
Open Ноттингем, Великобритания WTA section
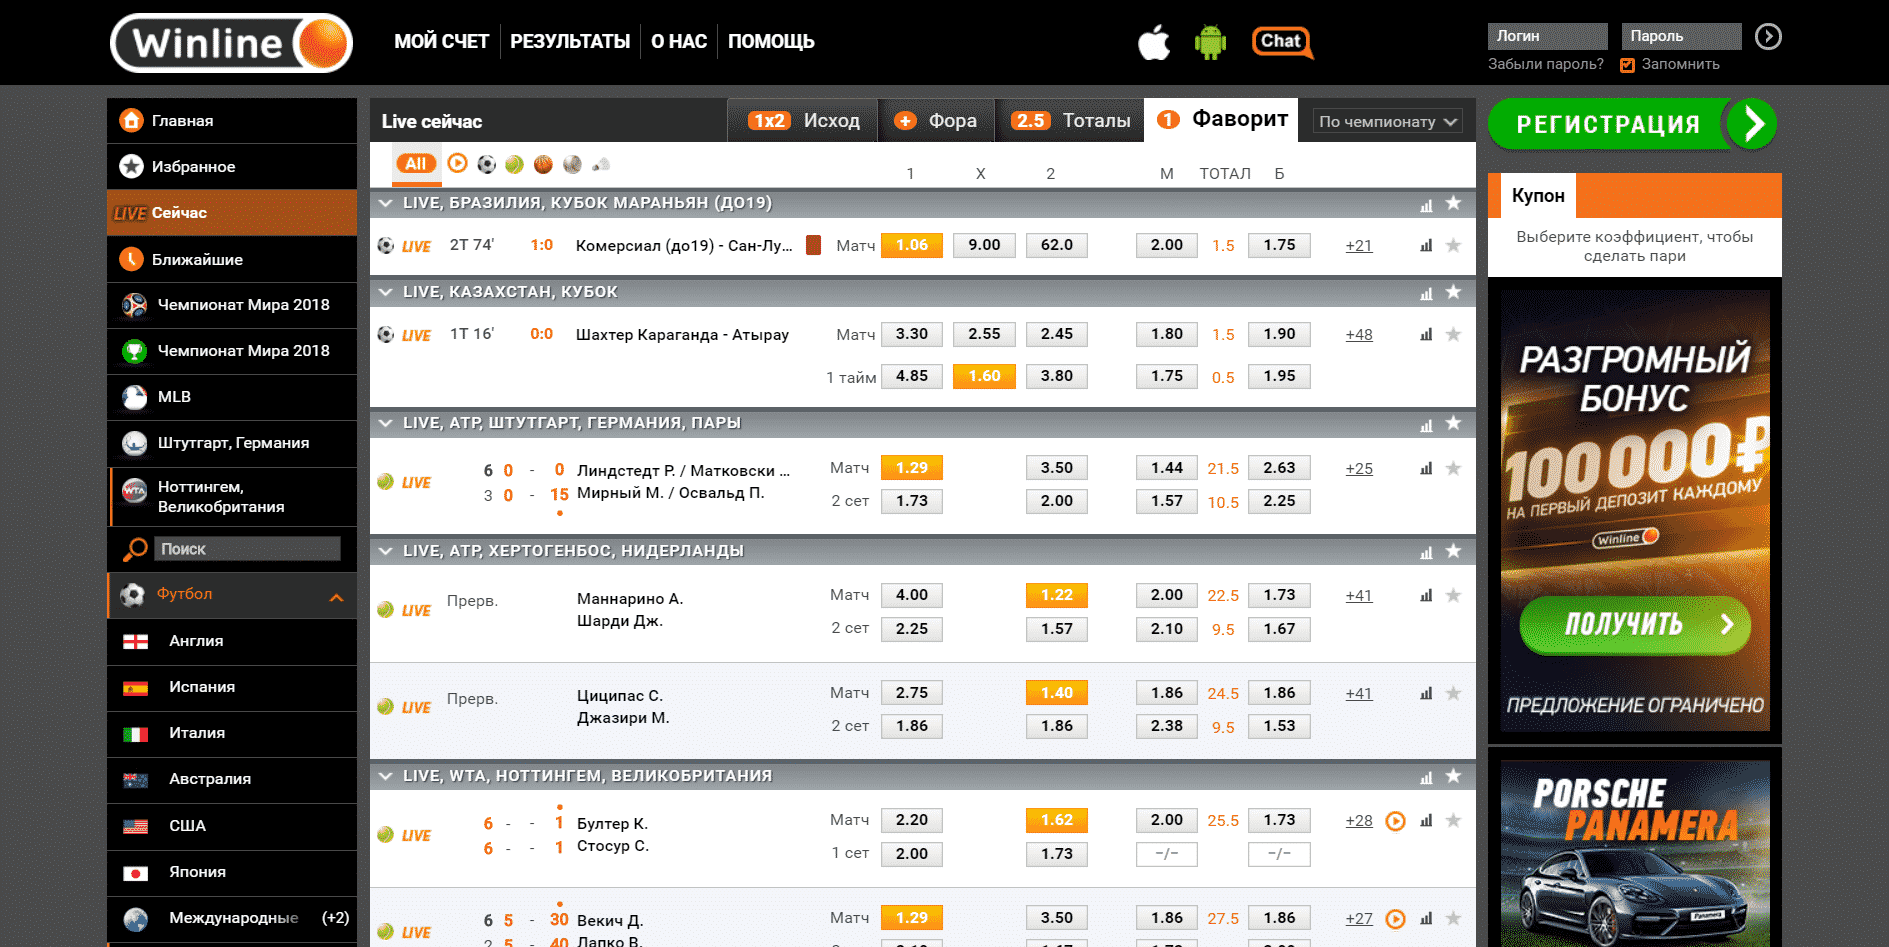[232, 497]
